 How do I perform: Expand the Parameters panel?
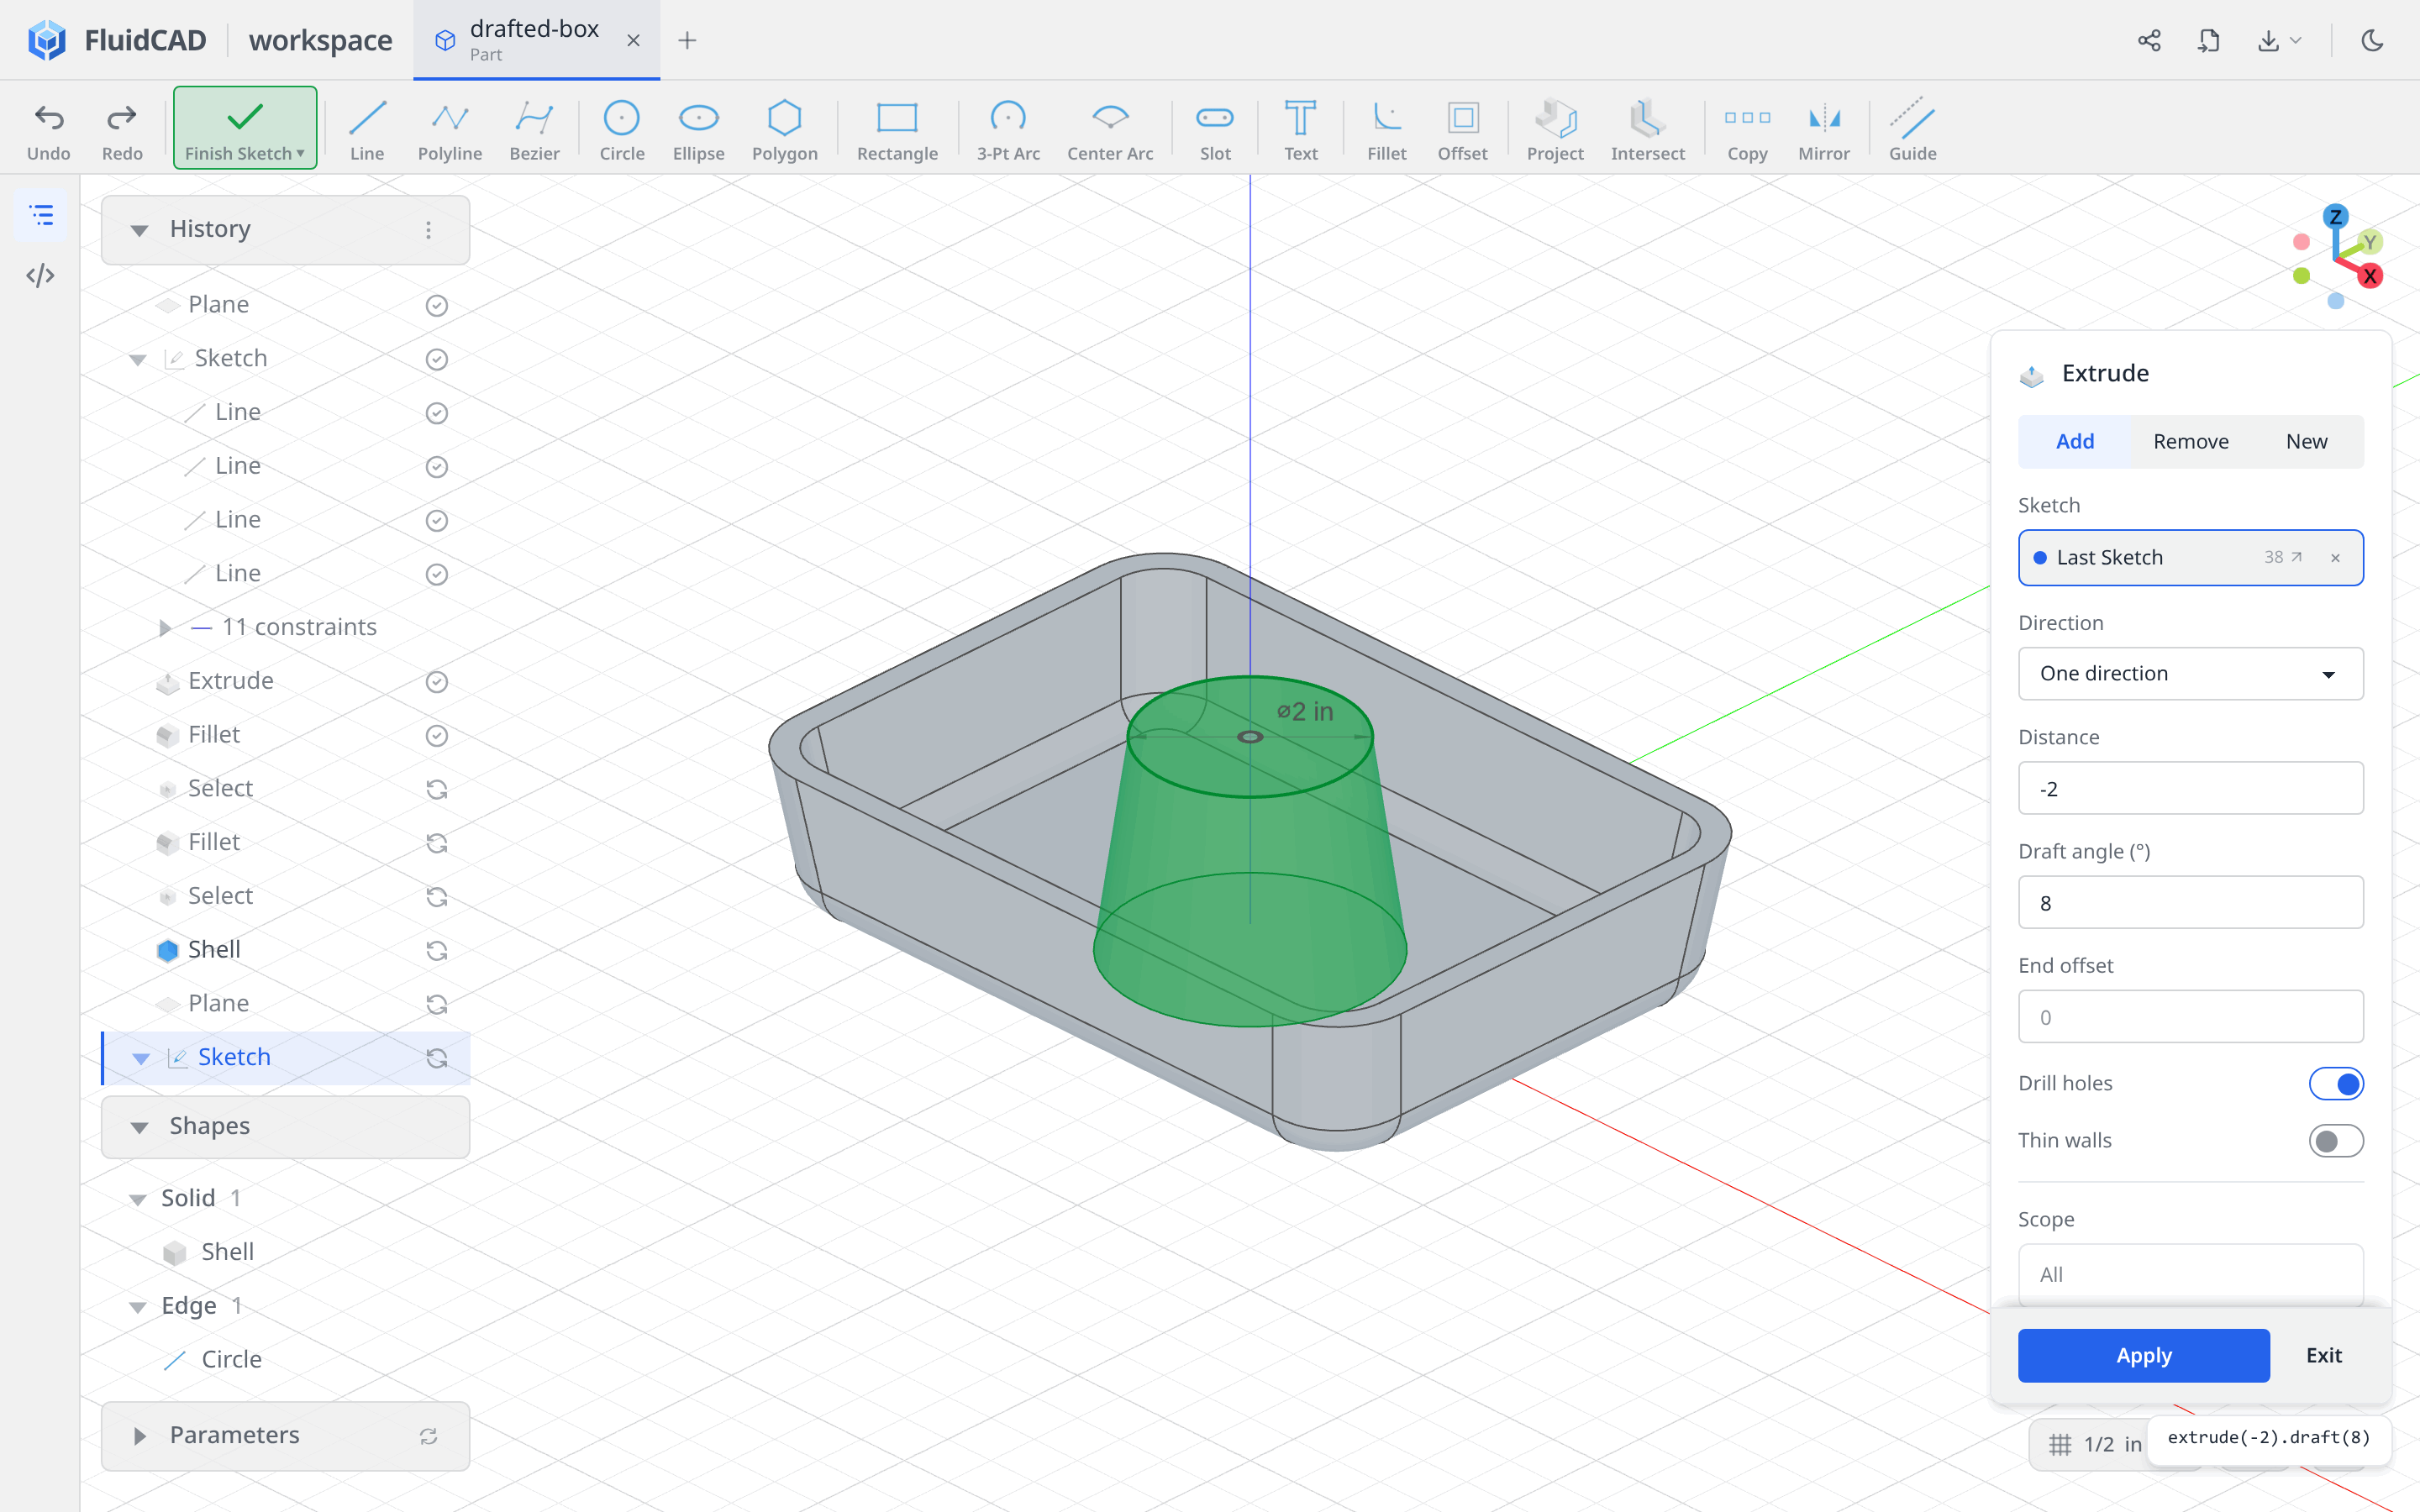[x=139, y=1435]
